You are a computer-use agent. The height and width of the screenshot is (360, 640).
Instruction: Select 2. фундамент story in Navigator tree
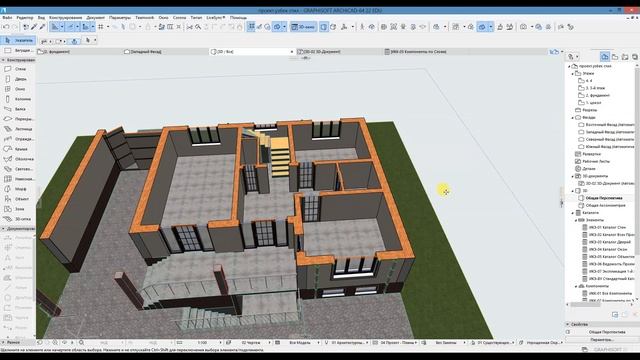pyautogui.click(x=598, y=95)
